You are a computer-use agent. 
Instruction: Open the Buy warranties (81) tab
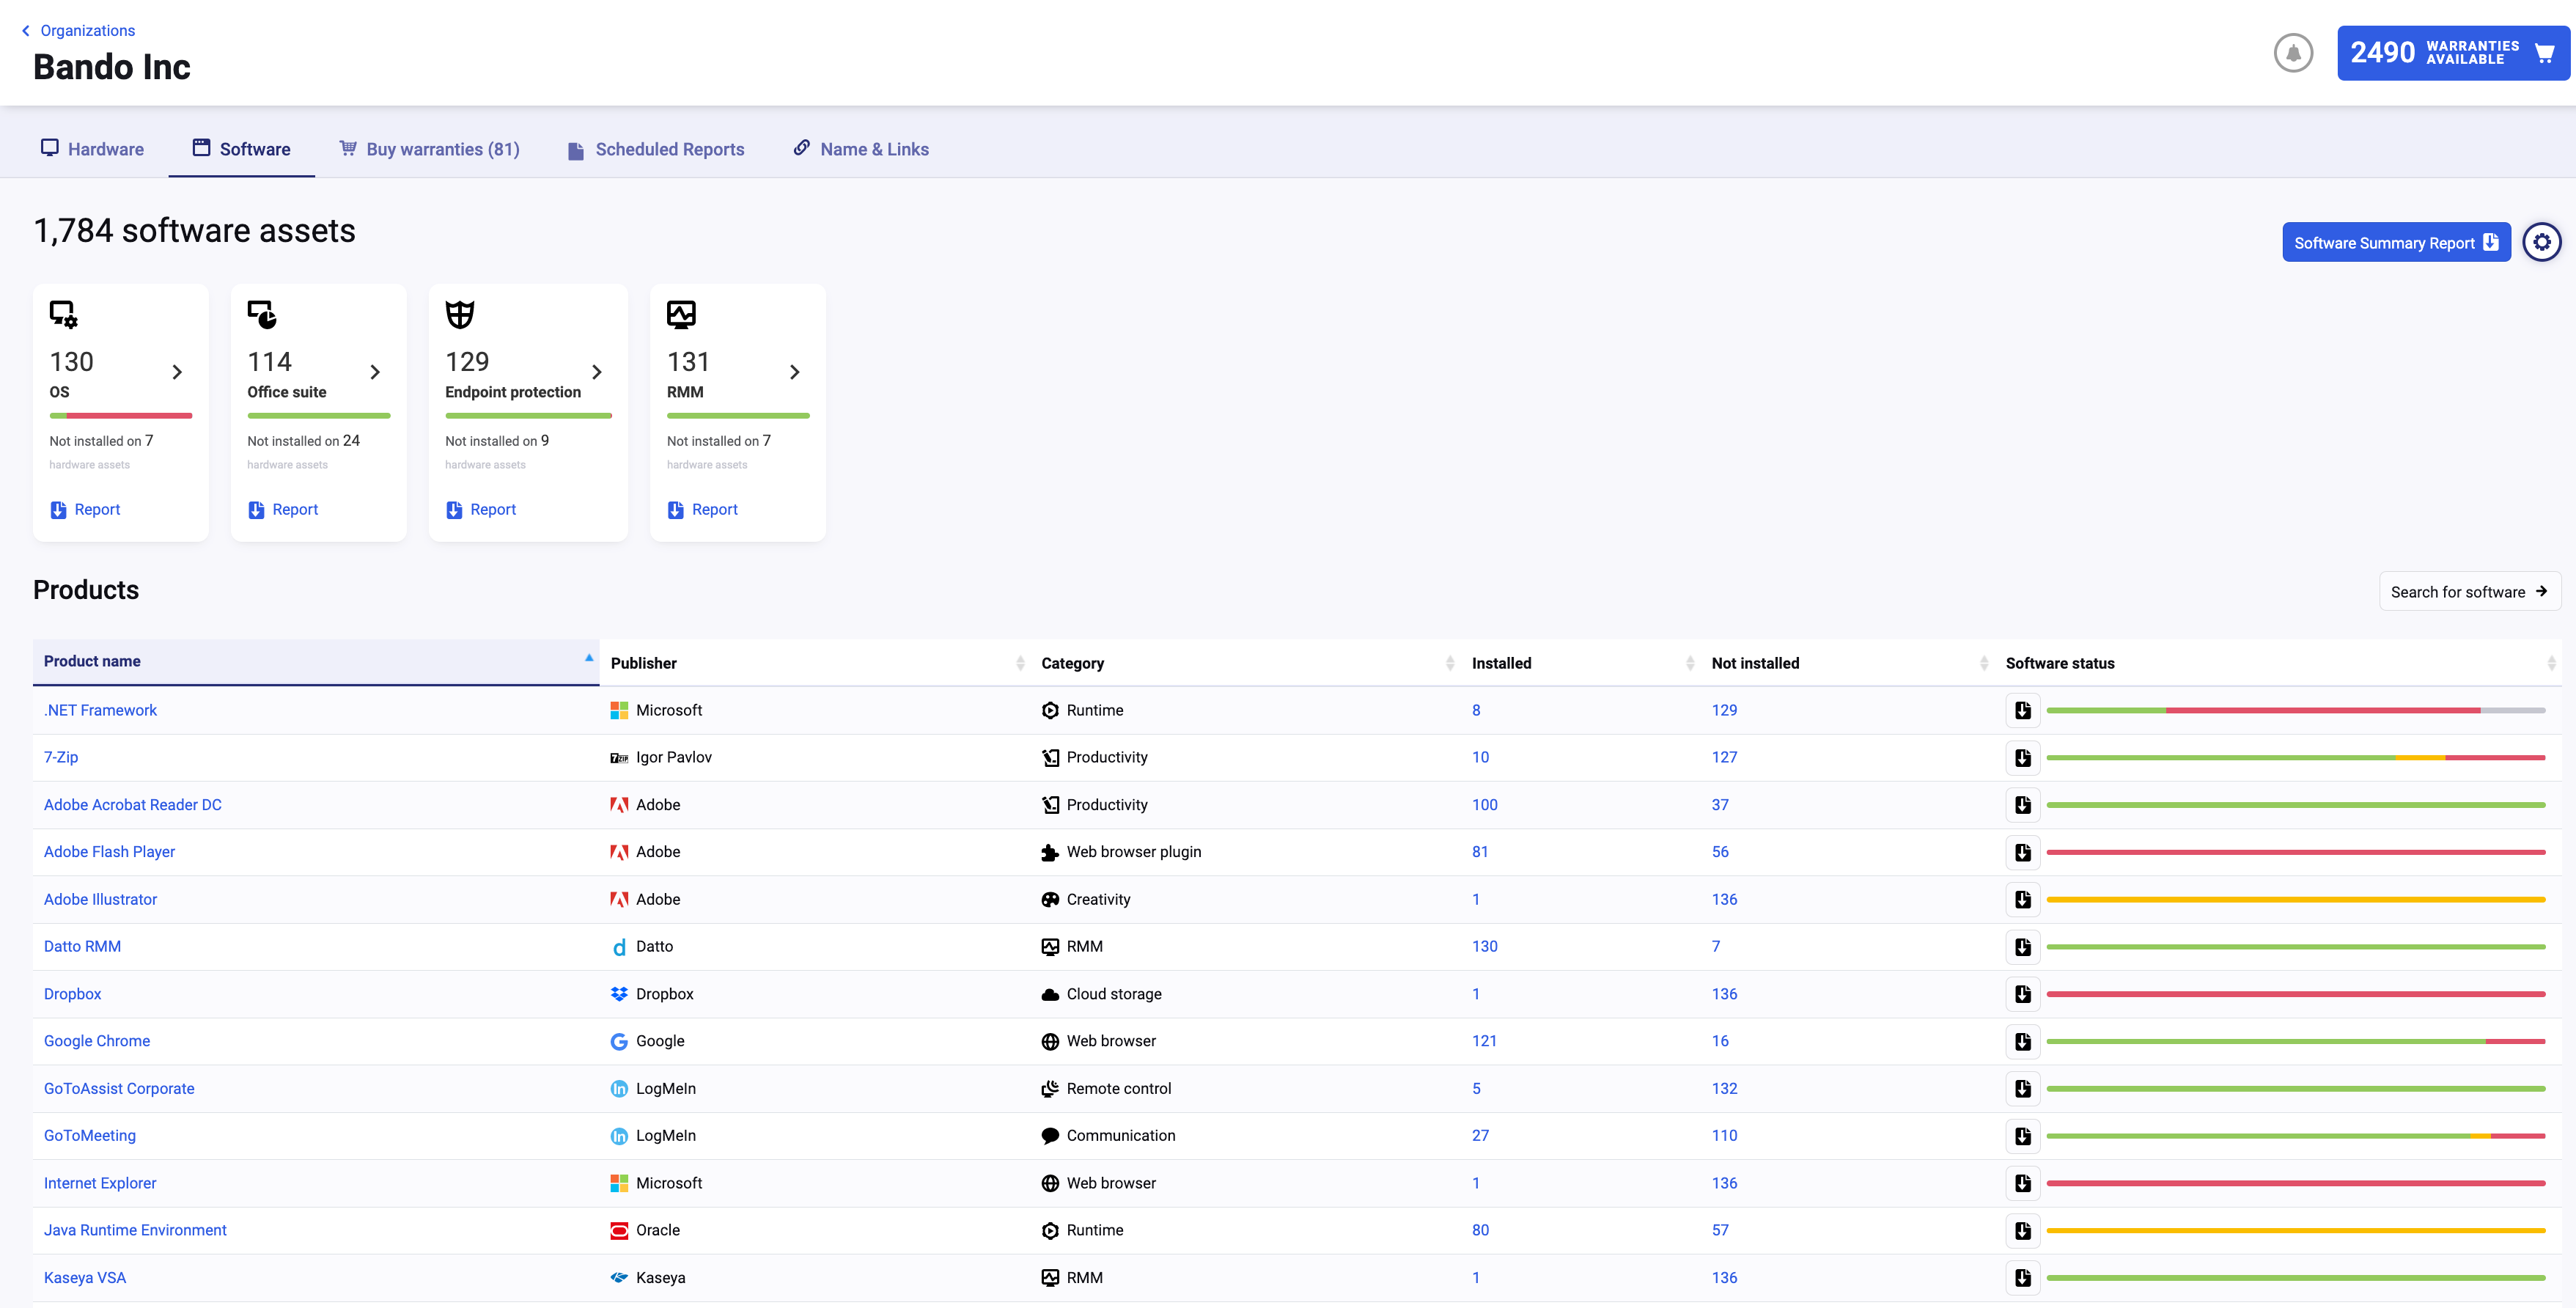pyautogui.click(x=429, y=149)
